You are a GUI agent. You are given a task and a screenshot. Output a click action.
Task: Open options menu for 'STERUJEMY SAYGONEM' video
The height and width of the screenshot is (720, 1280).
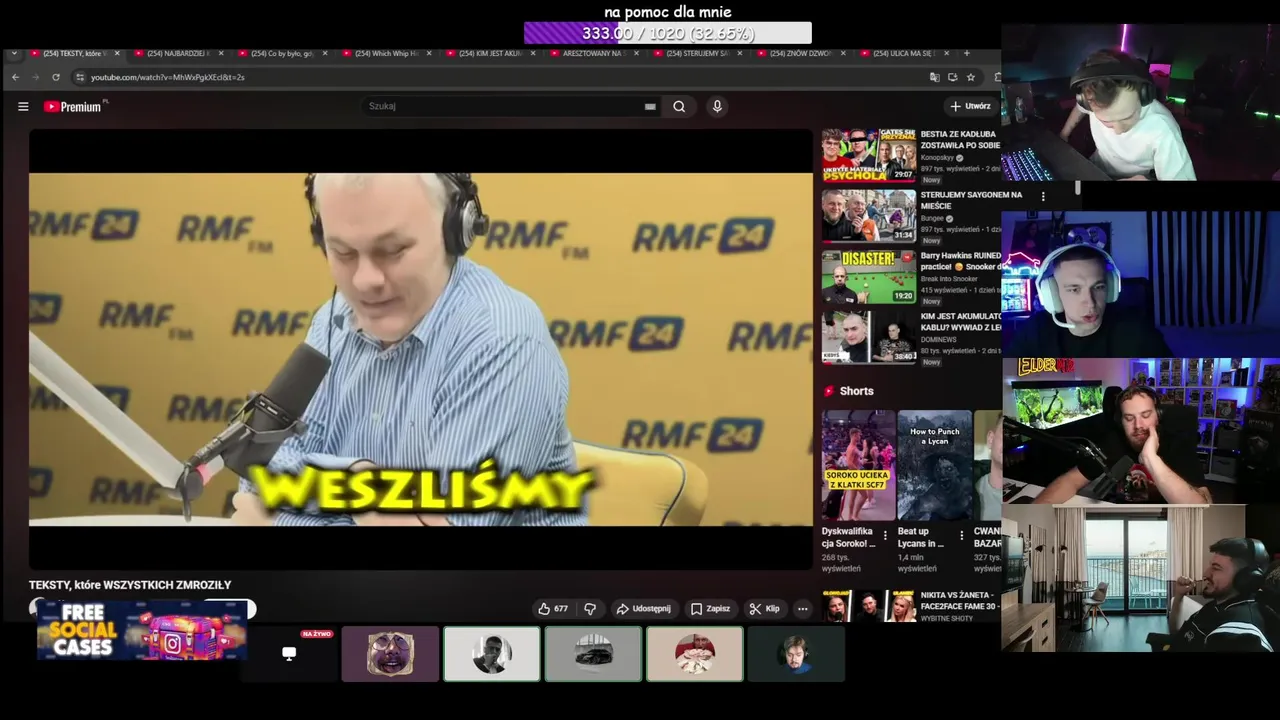1043,197
